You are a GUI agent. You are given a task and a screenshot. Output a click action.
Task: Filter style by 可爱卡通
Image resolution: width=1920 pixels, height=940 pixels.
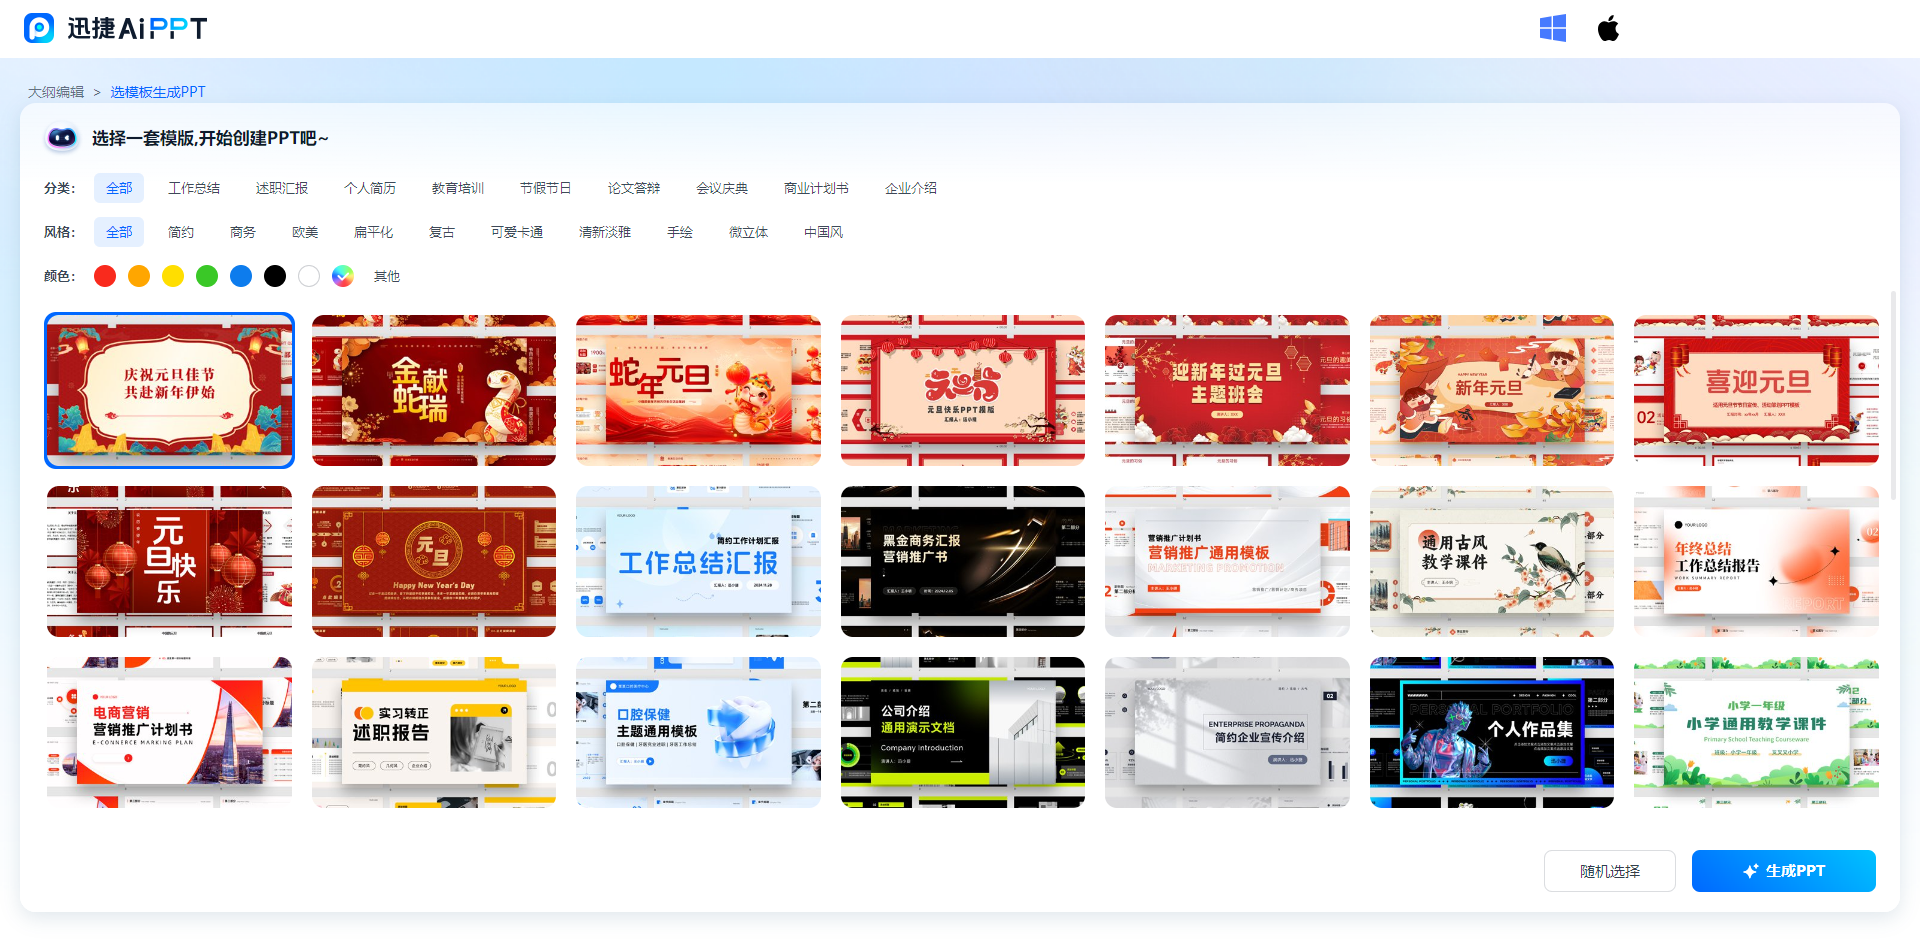517,232
